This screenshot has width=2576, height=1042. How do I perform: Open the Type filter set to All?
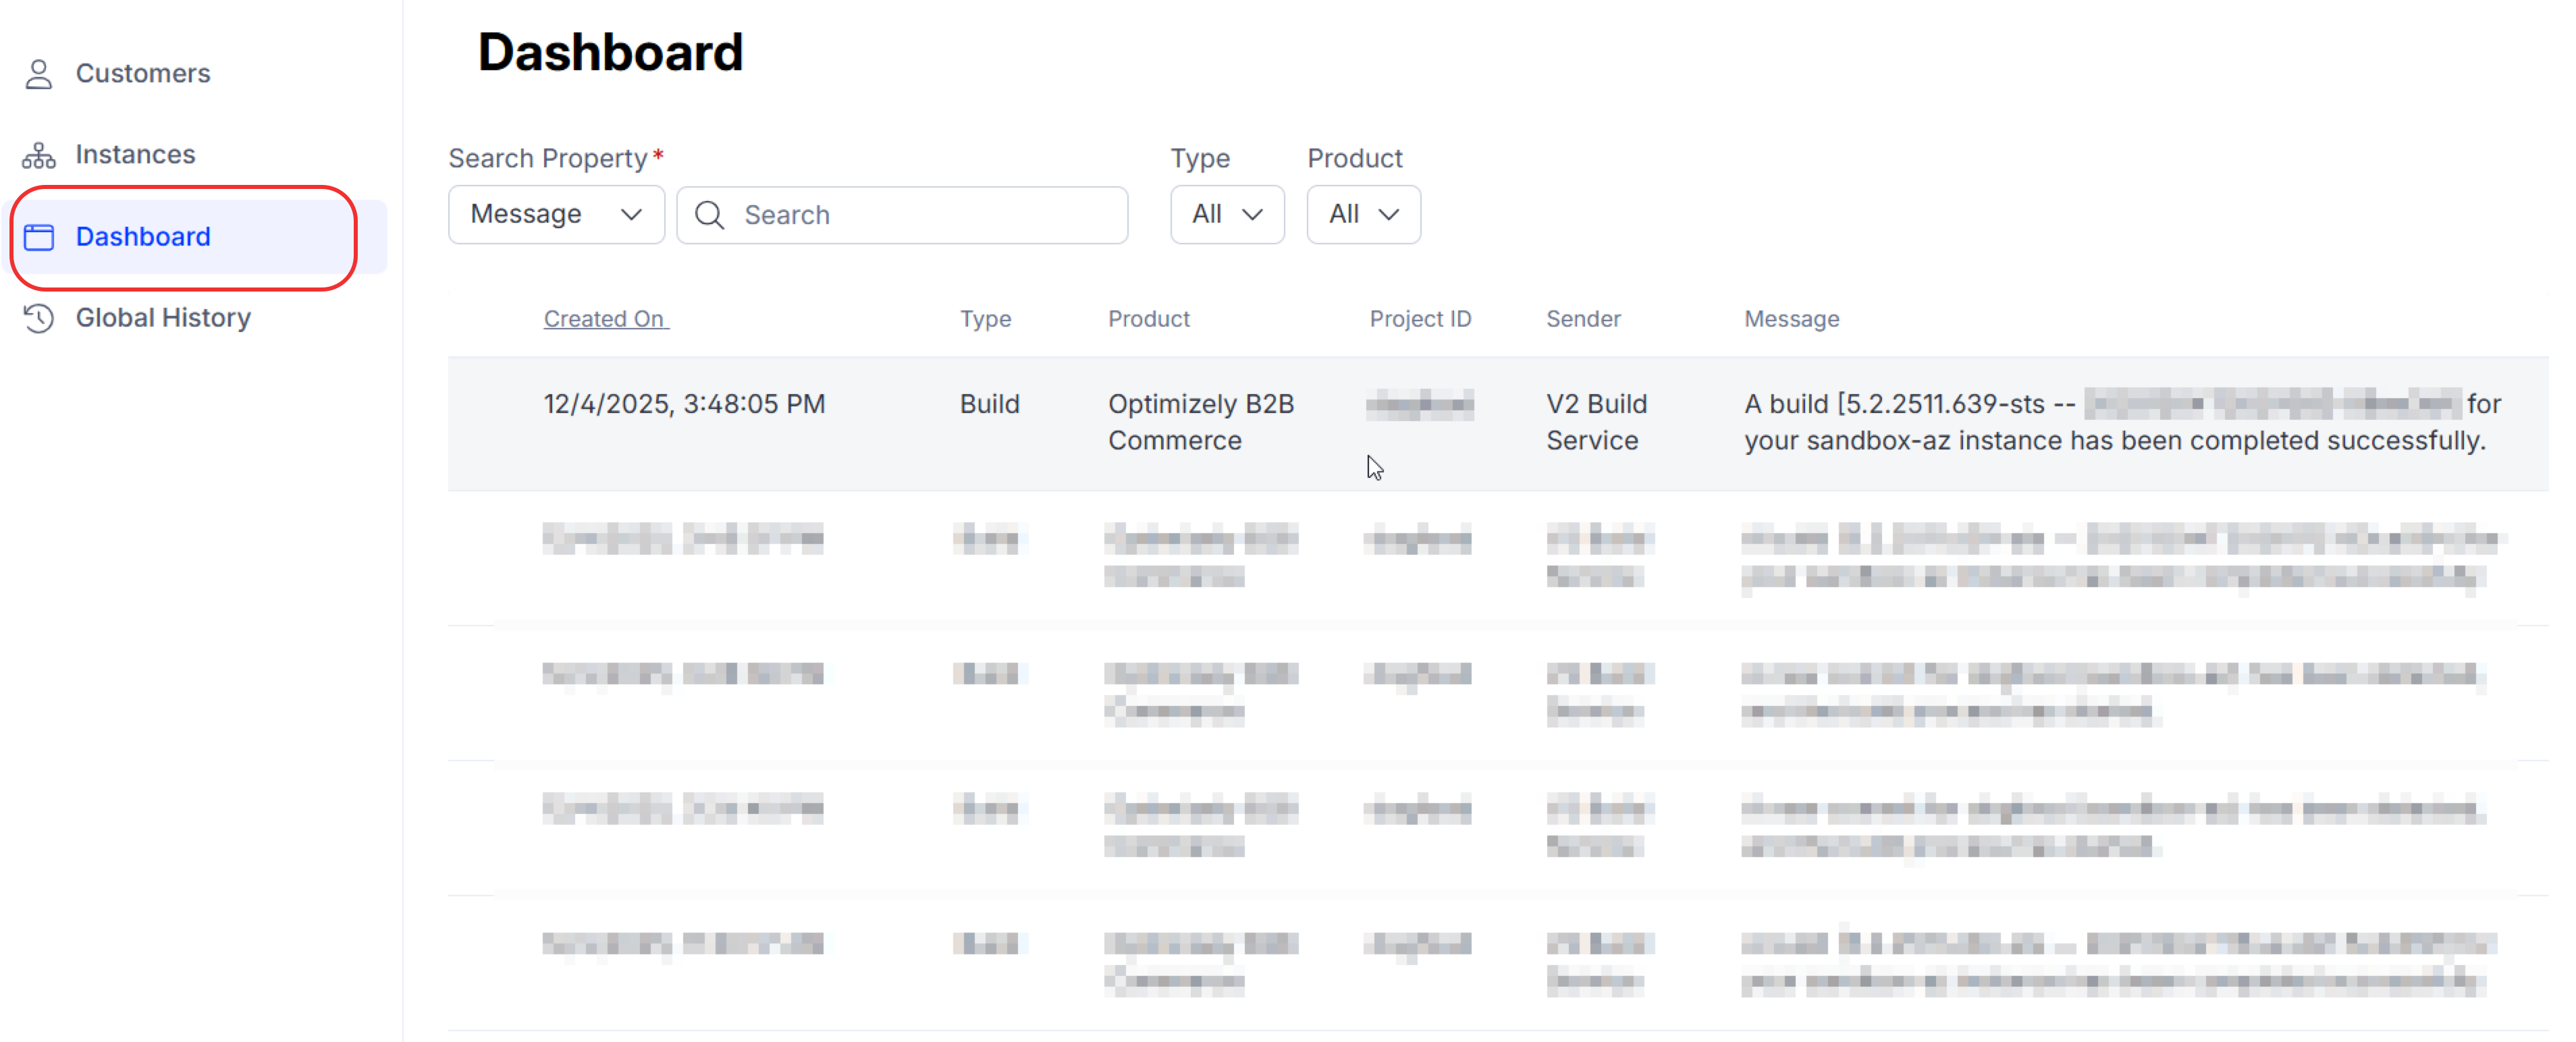pyautogui.click(x=1226, y=214)
